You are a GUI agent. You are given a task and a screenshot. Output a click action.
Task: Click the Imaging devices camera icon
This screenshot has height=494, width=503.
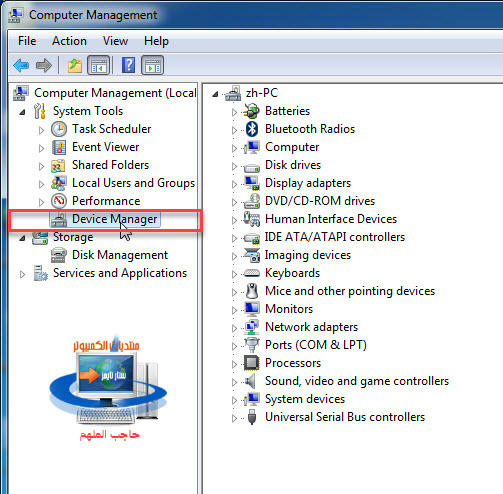click(x=252, y=255)
